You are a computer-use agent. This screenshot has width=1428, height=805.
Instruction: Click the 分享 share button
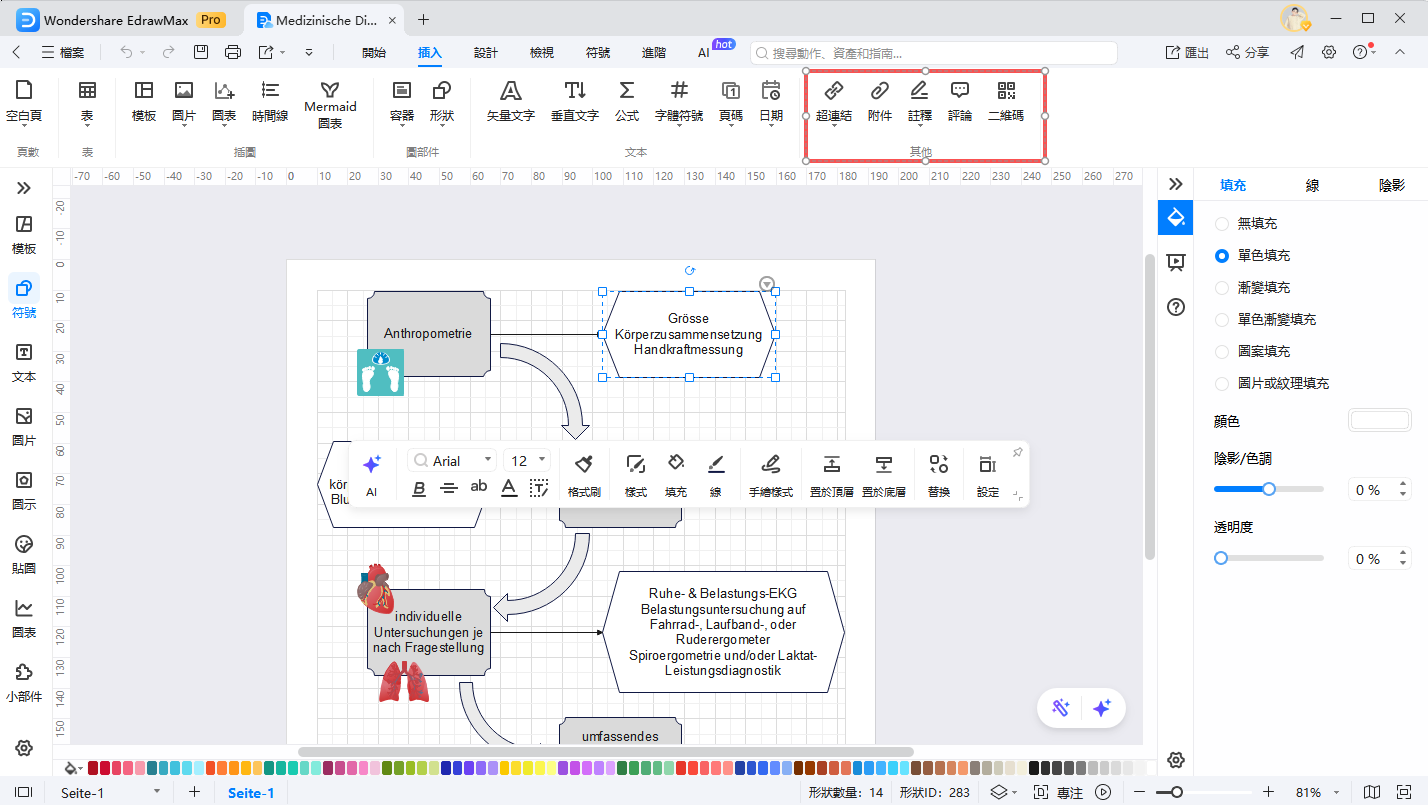[1247, 53]
